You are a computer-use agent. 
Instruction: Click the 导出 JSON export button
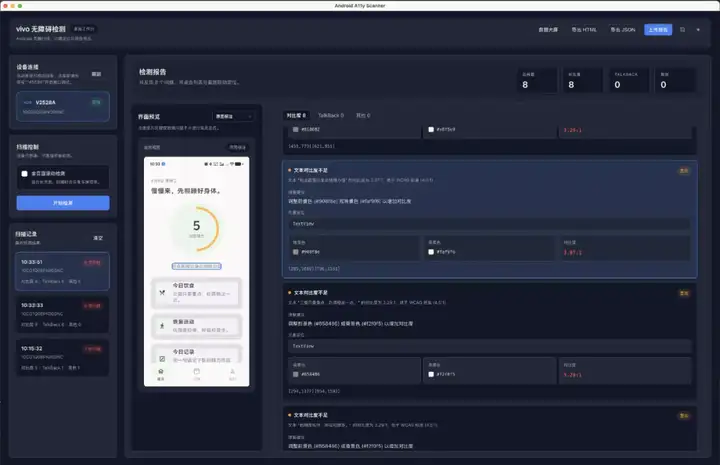(x=623, y=30)
